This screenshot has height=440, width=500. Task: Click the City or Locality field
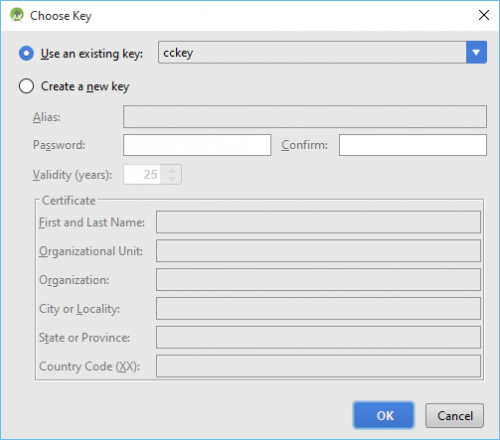(318, 309)
